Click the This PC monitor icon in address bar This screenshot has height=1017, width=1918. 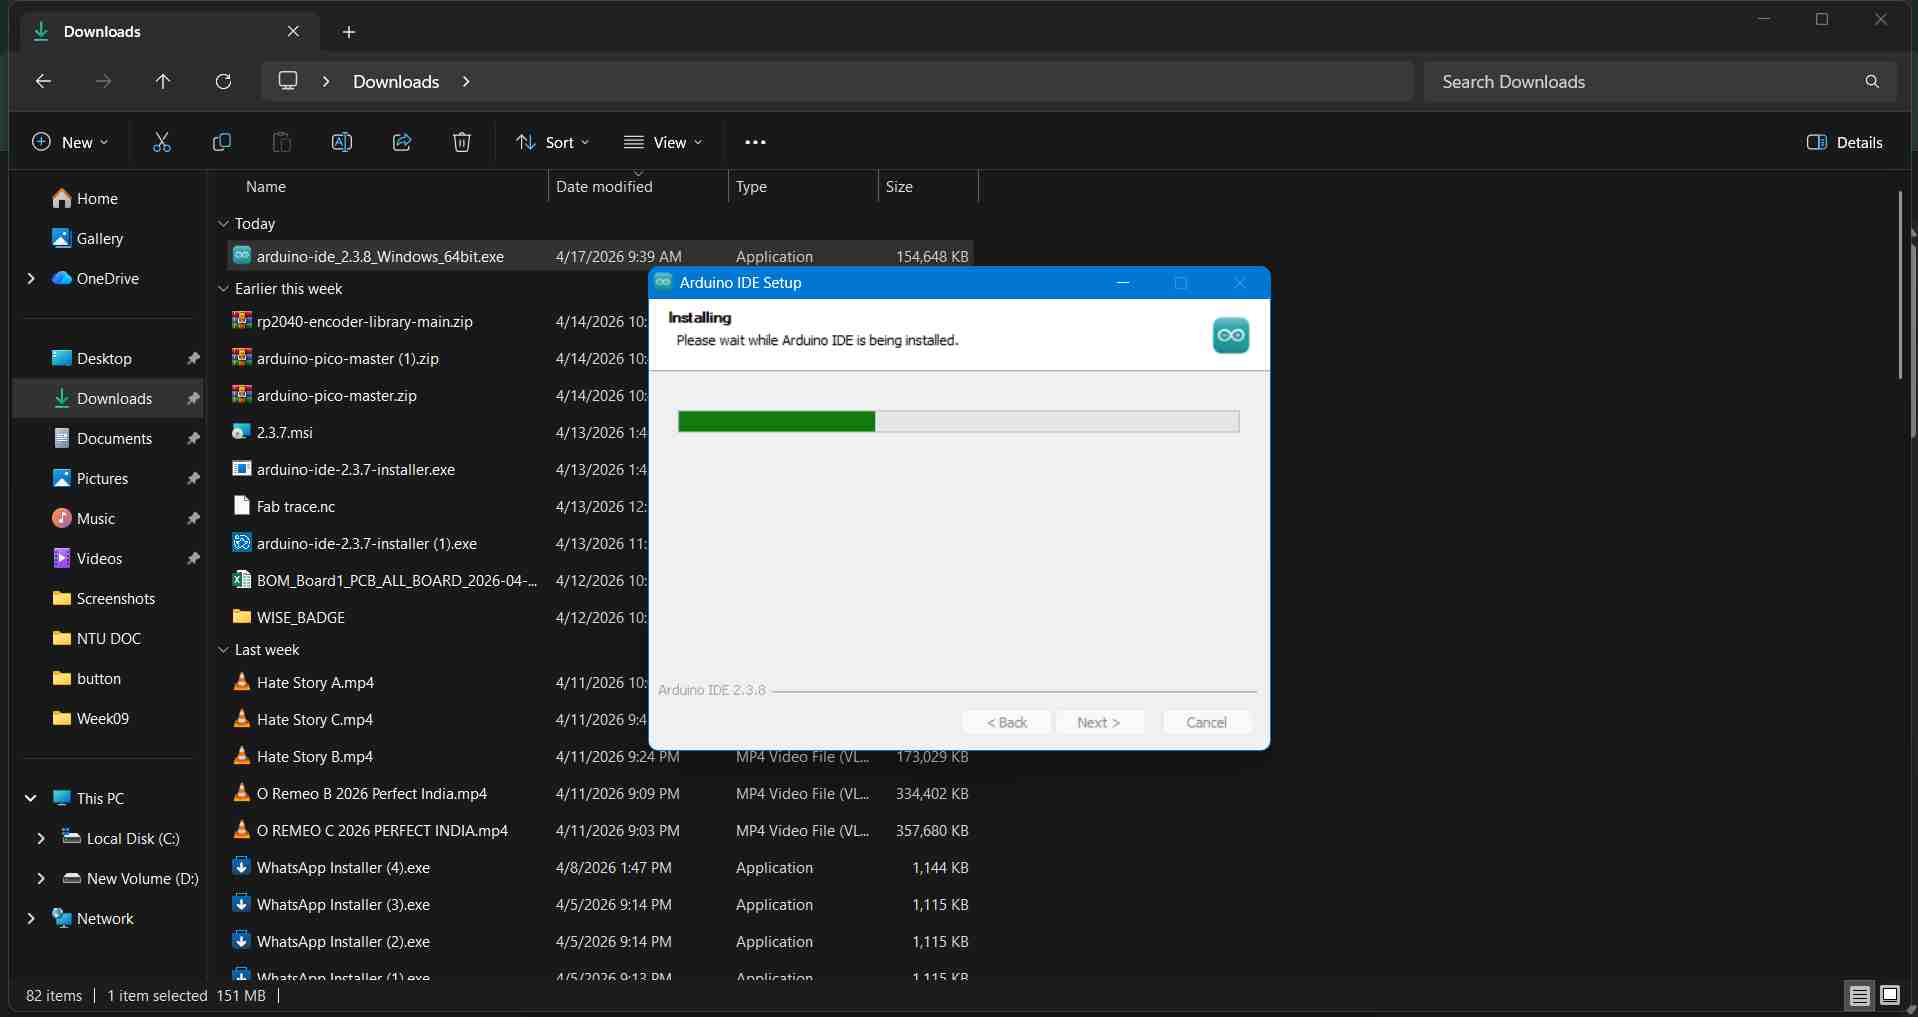click(288, 81)
